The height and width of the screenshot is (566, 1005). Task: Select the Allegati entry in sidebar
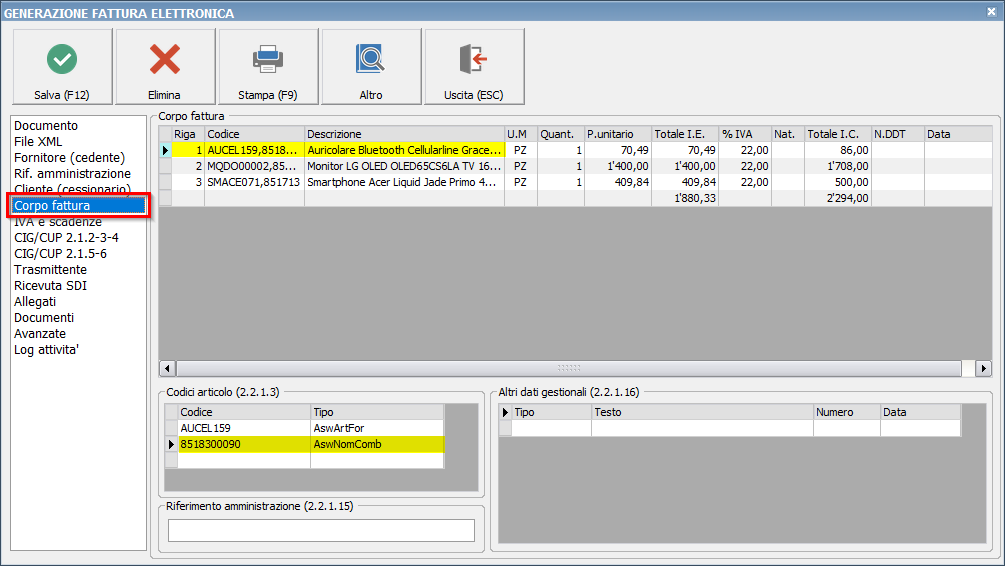point(35,302)
